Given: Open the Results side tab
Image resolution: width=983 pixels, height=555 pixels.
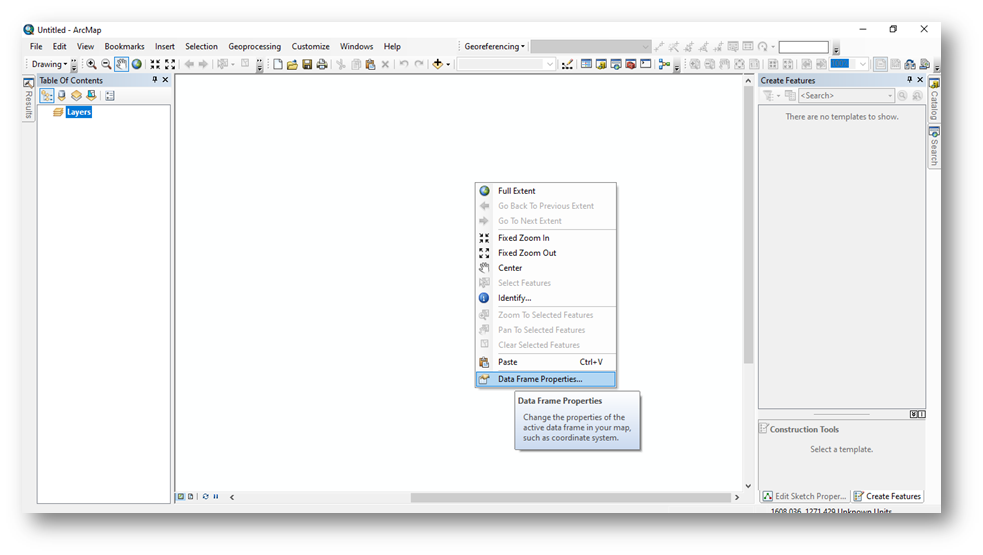Looking at the screenshot, I should click(x=28, y=98).
